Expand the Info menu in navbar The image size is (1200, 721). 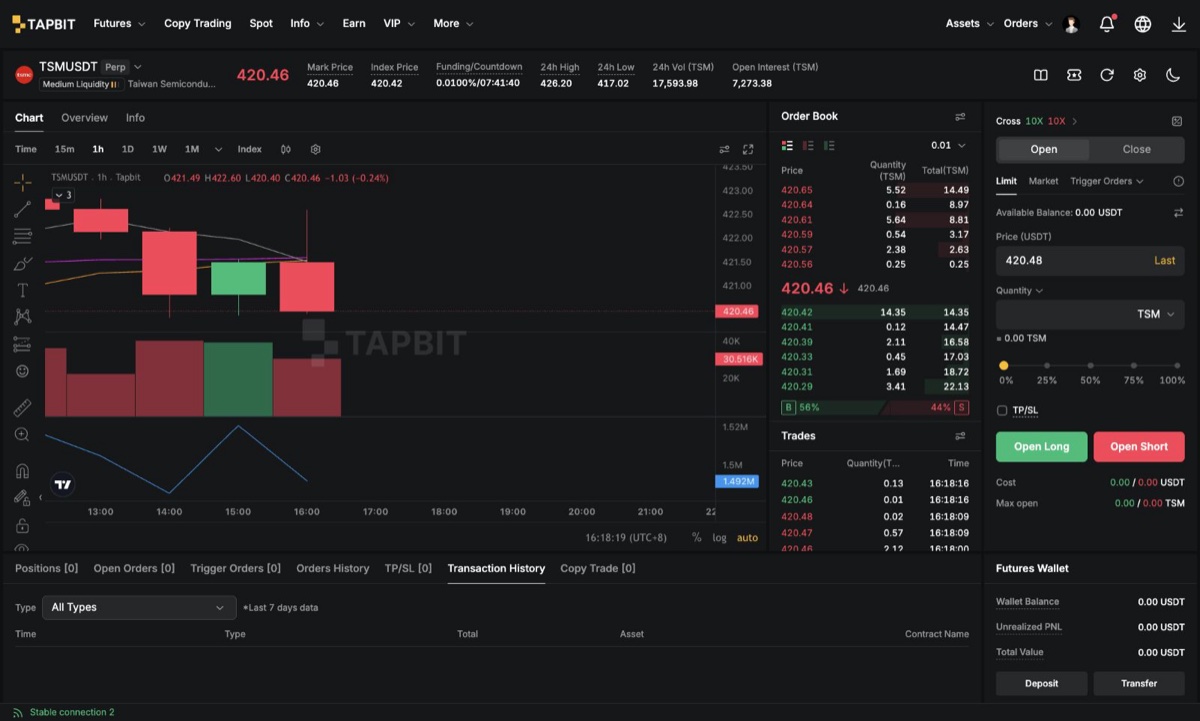[x=307, y=23]
